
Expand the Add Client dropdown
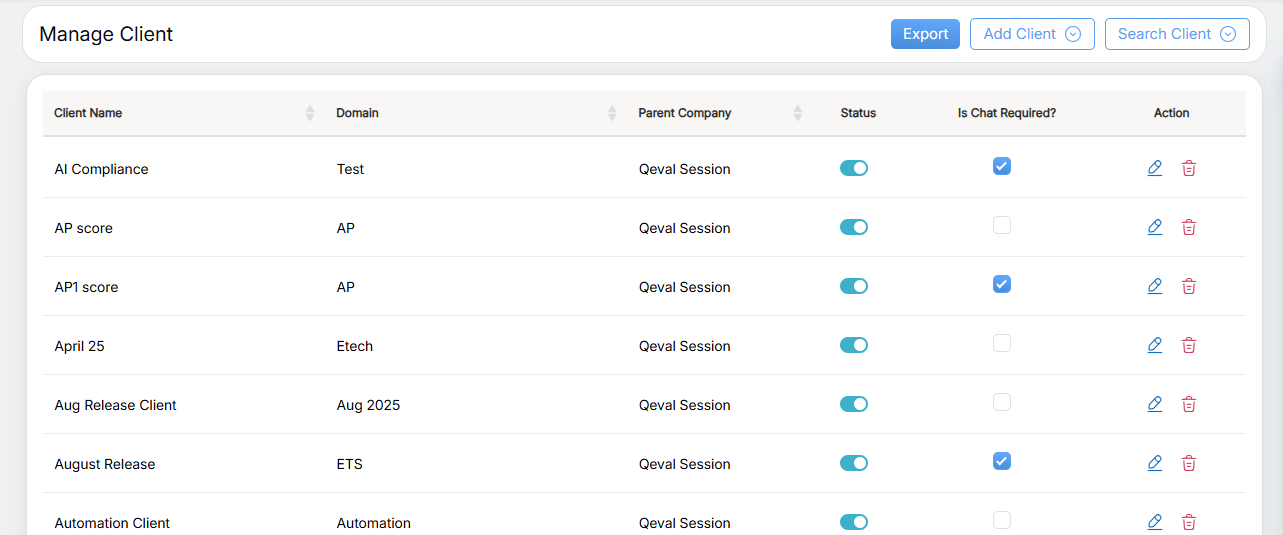coord(1031,34)
